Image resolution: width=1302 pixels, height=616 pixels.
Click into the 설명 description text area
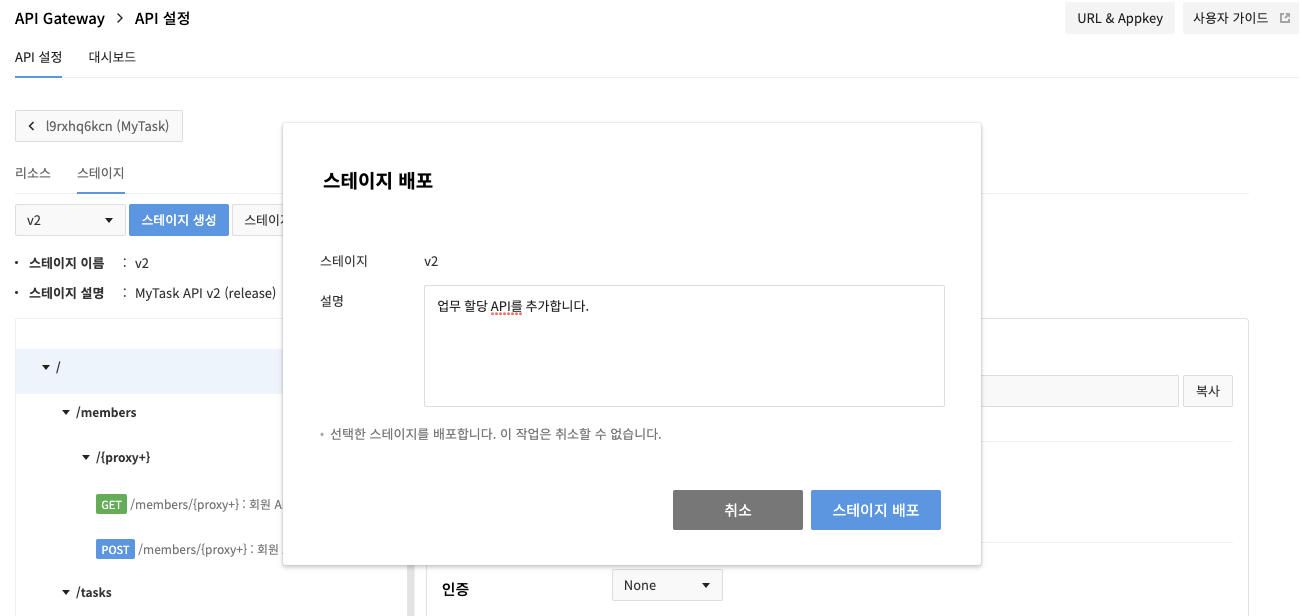684,346
